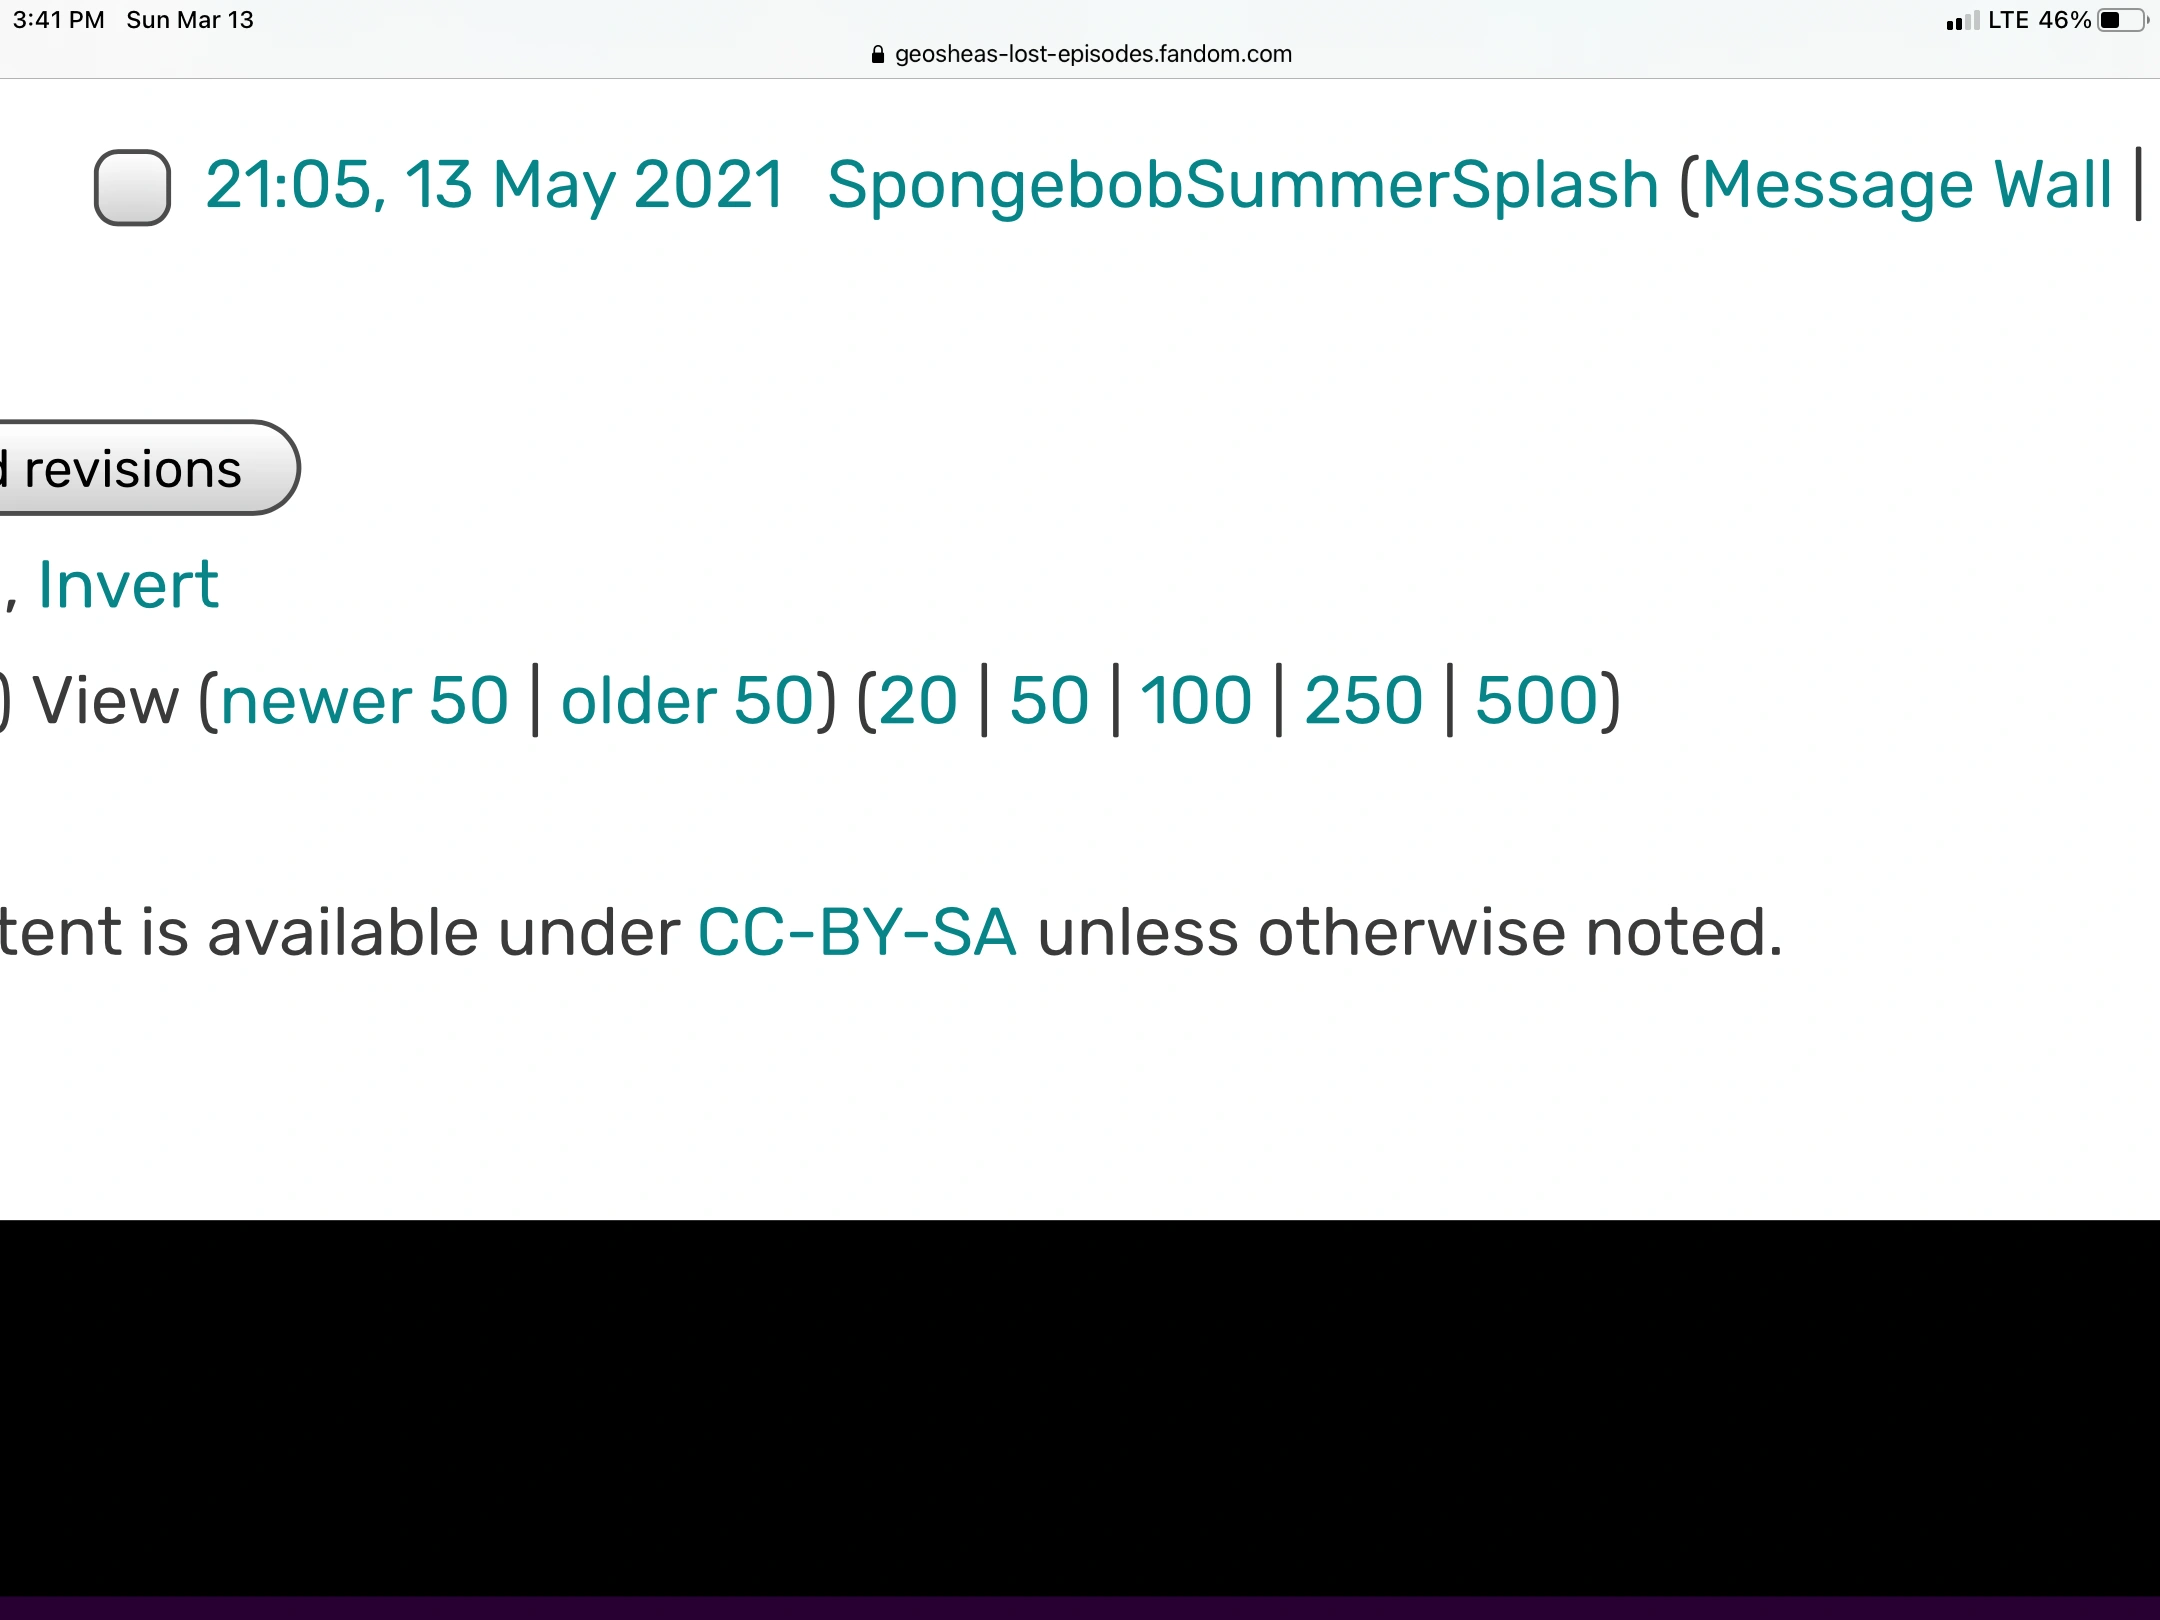Tap the battery icon in status bar
Screen dimensions: 2160x1620
(2122, 20)
